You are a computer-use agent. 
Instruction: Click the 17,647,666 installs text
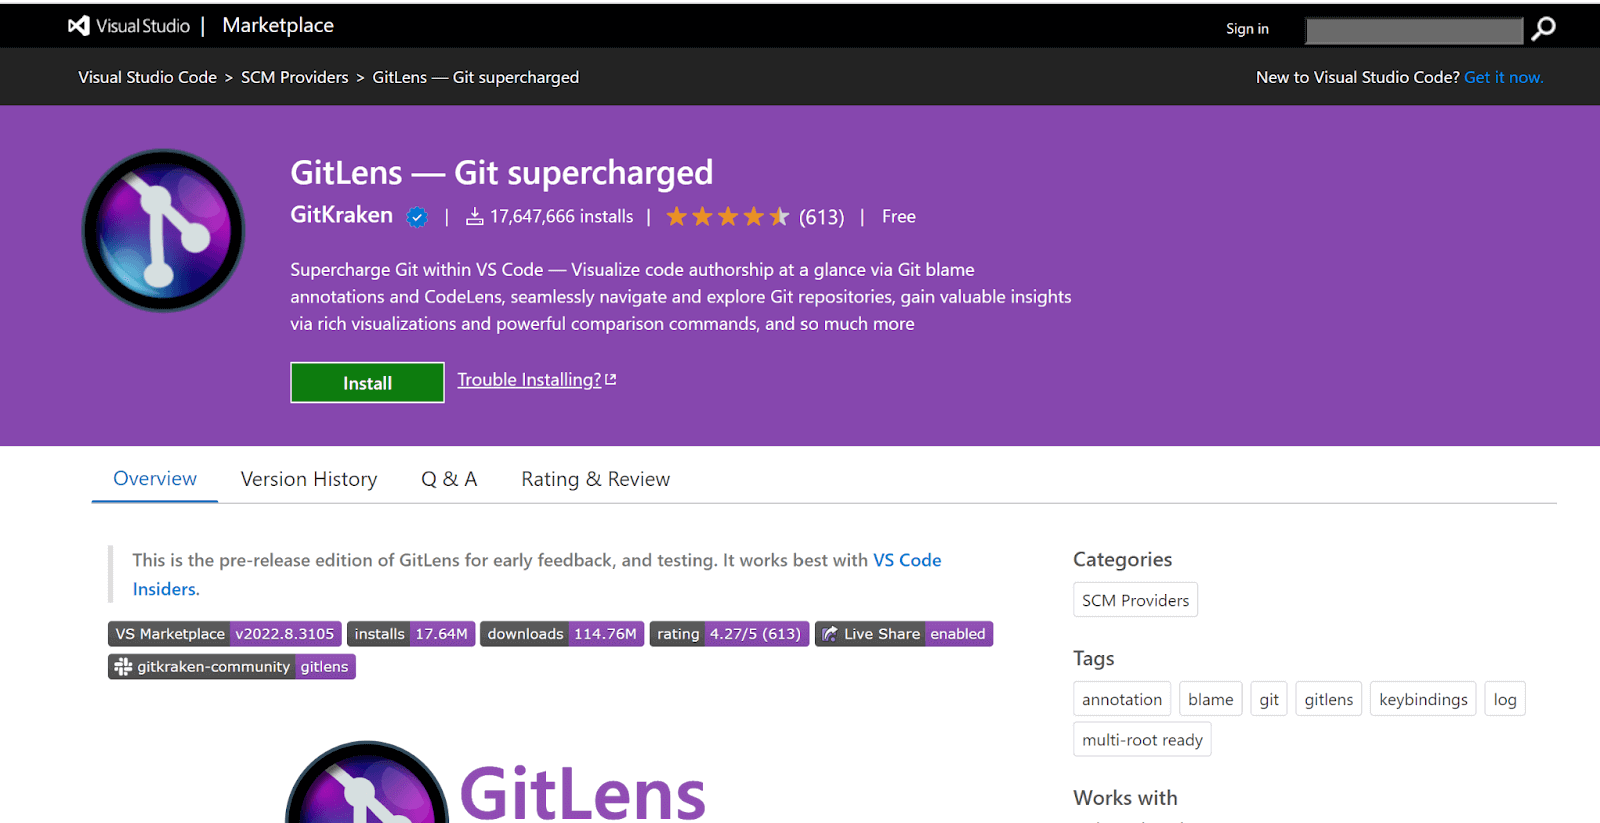pyautogui.click(x=561, y=216)
